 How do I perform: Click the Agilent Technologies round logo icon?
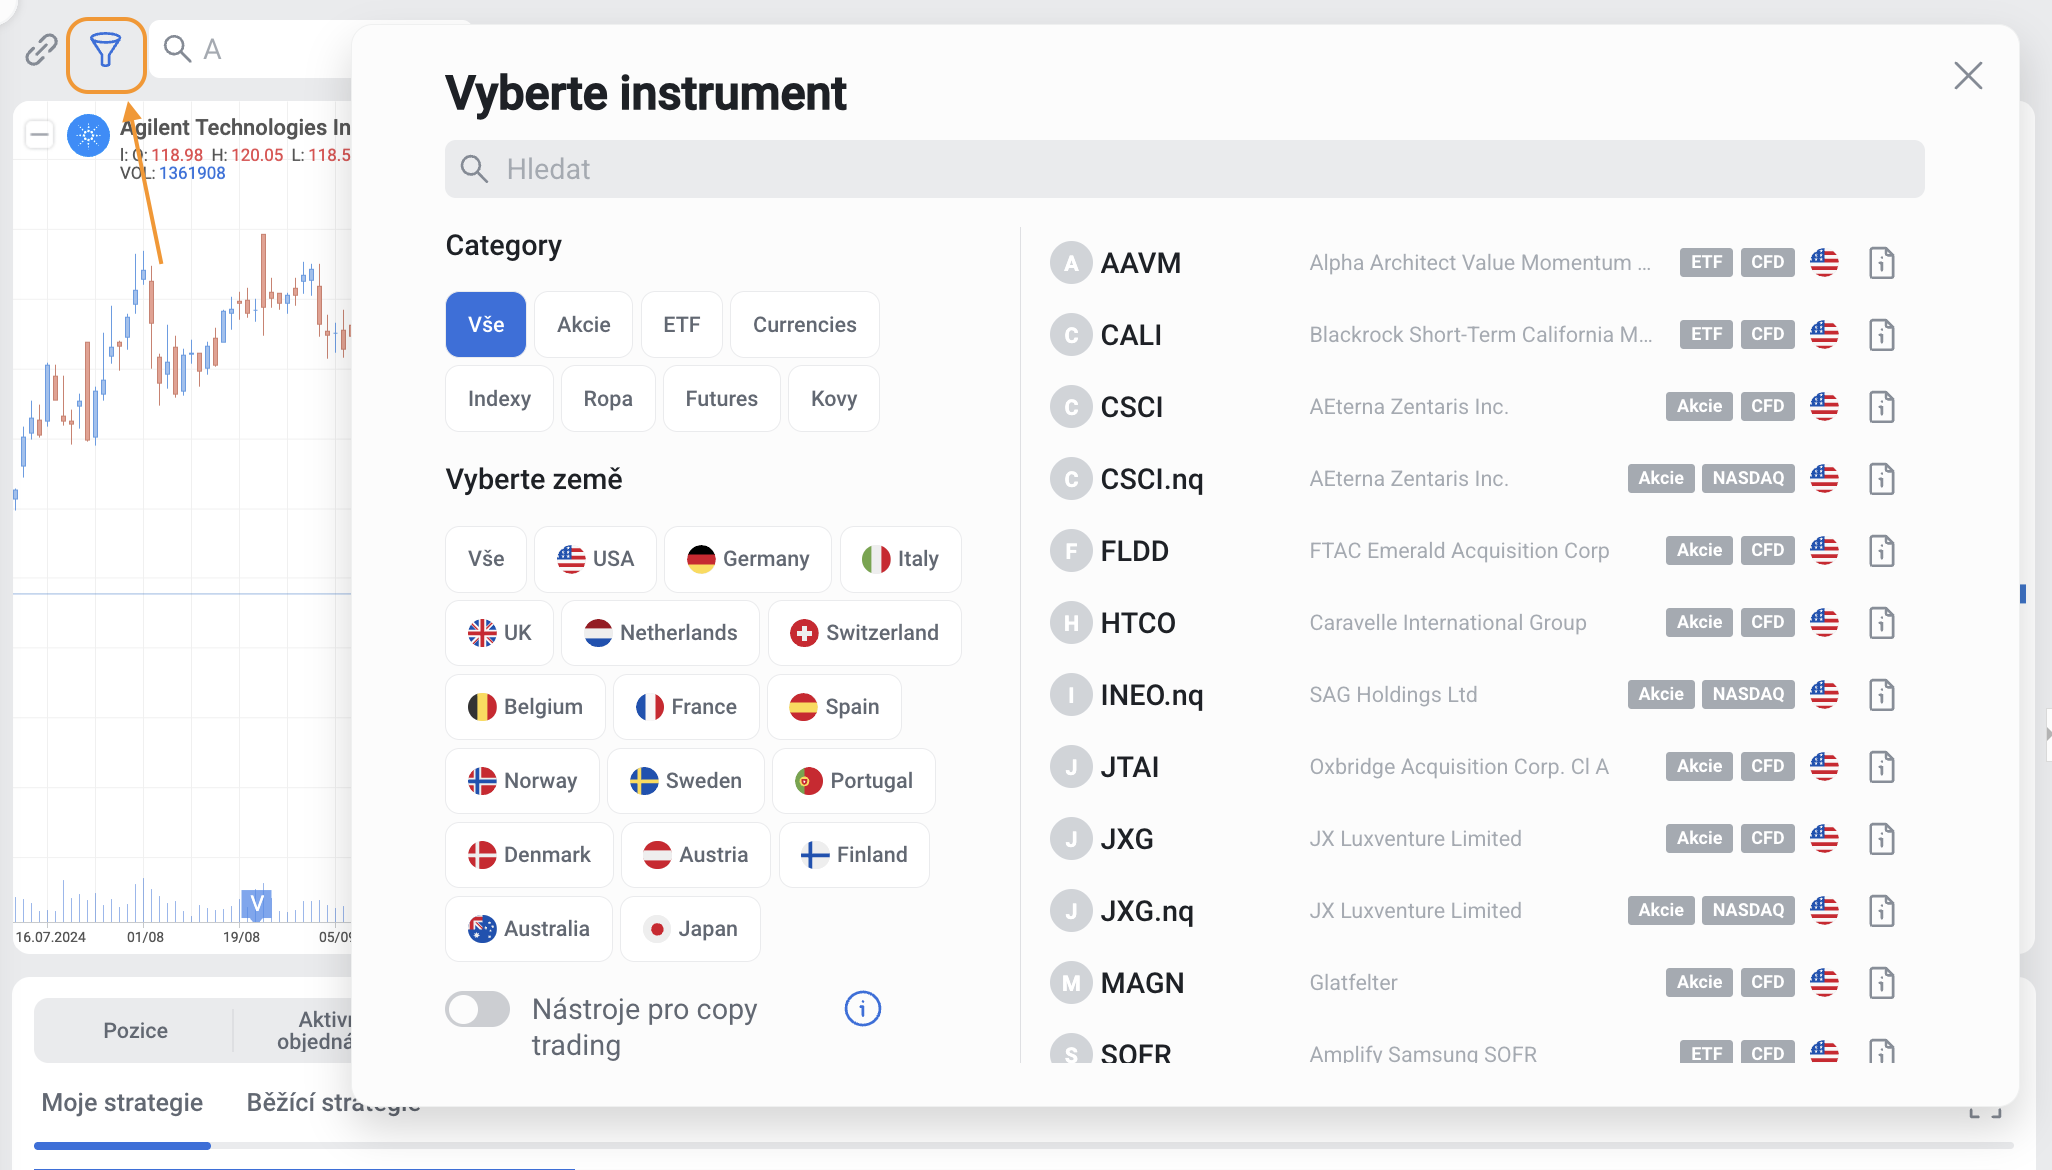[88, 135]
